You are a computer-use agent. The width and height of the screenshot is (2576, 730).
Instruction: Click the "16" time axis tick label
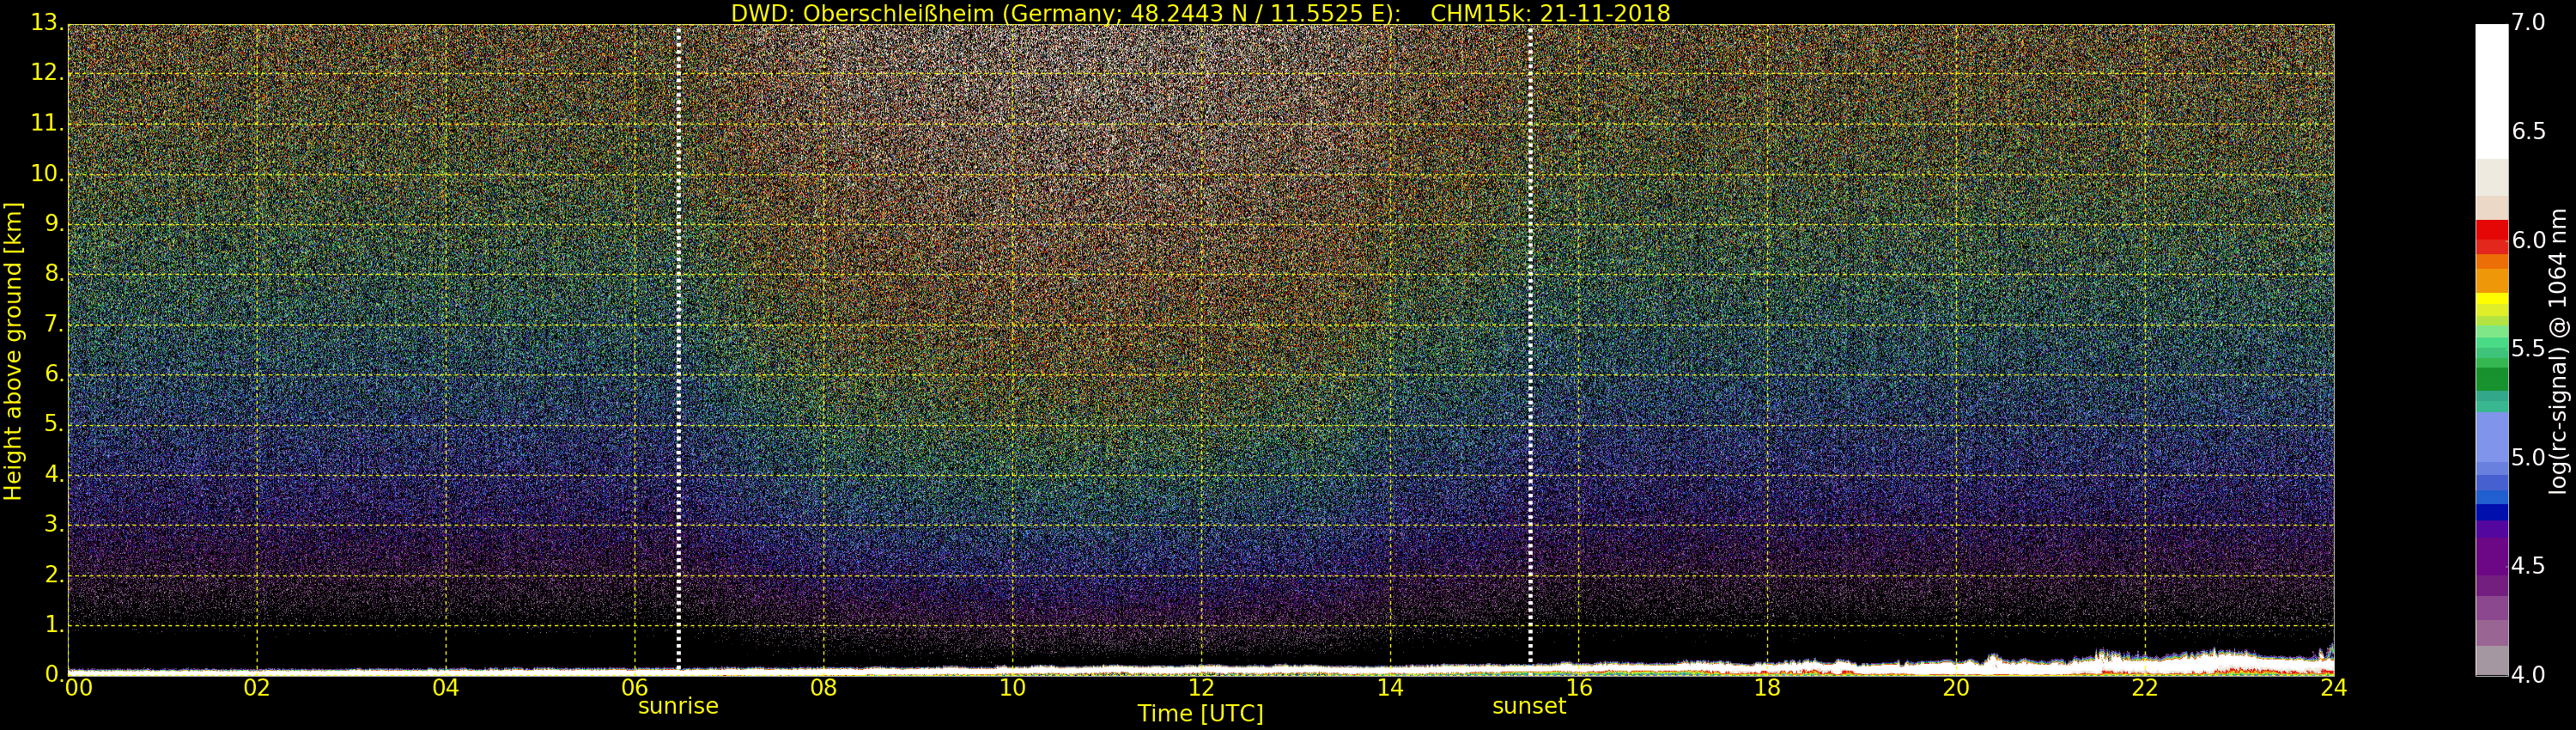1578,687
